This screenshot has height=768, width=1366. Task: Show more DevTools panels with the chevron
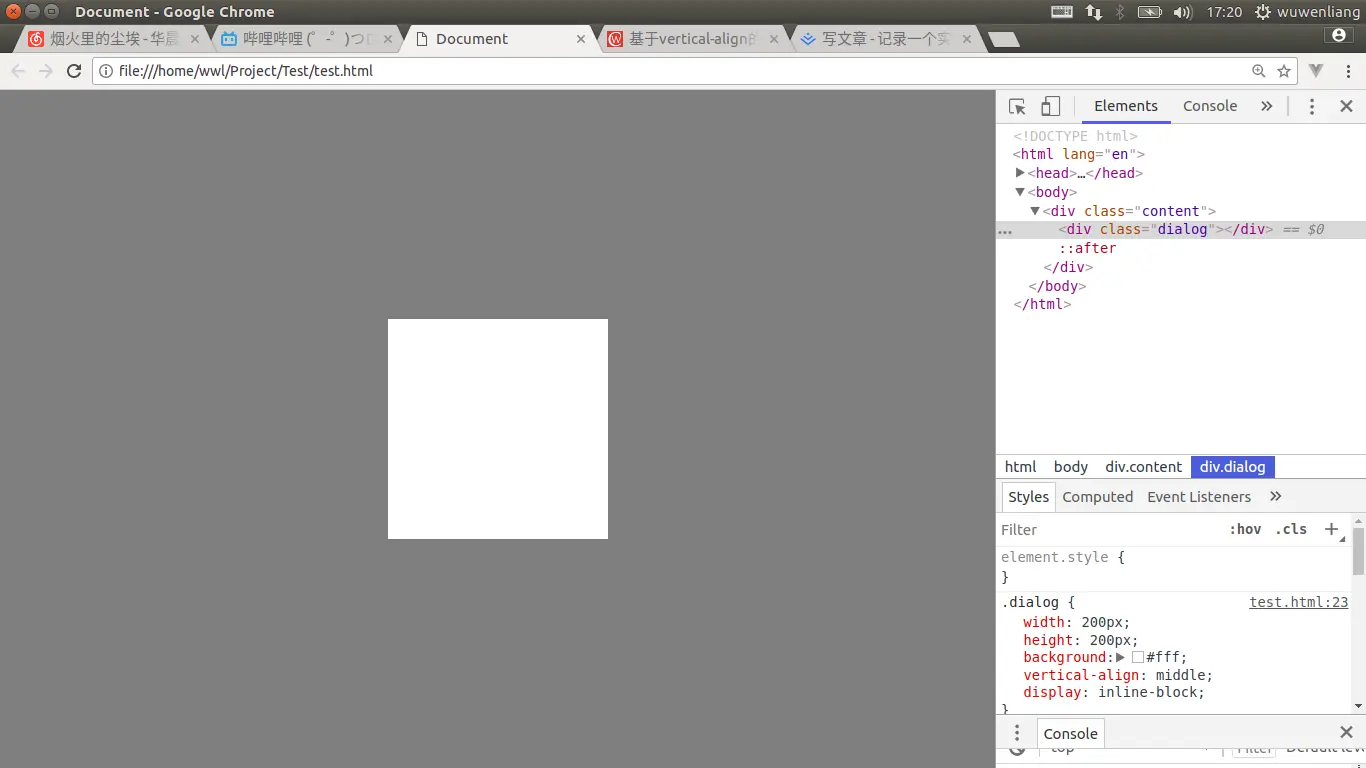click(x=1266, y=106)
